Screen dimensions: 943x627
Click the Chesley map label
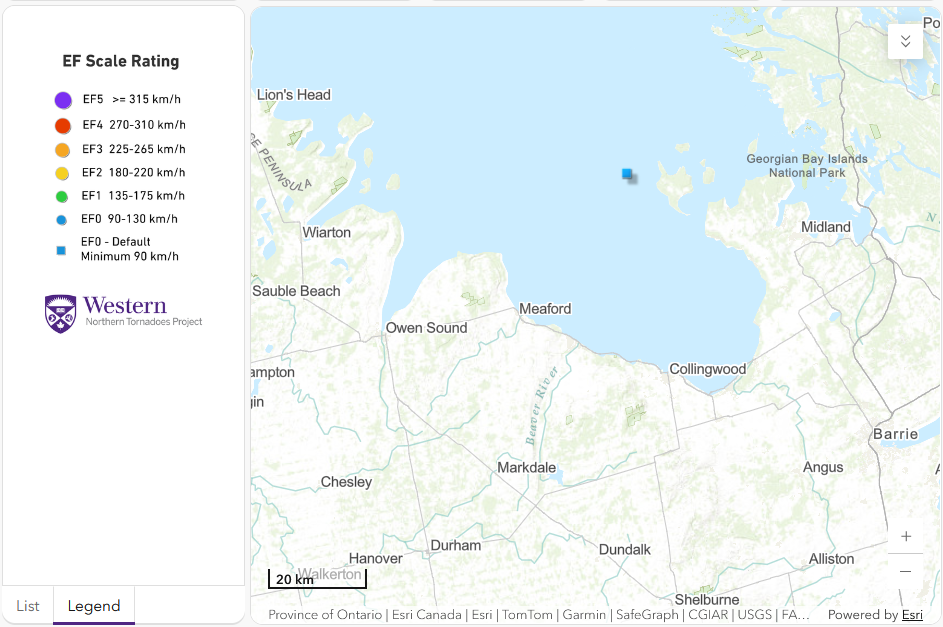coord(346,482)
